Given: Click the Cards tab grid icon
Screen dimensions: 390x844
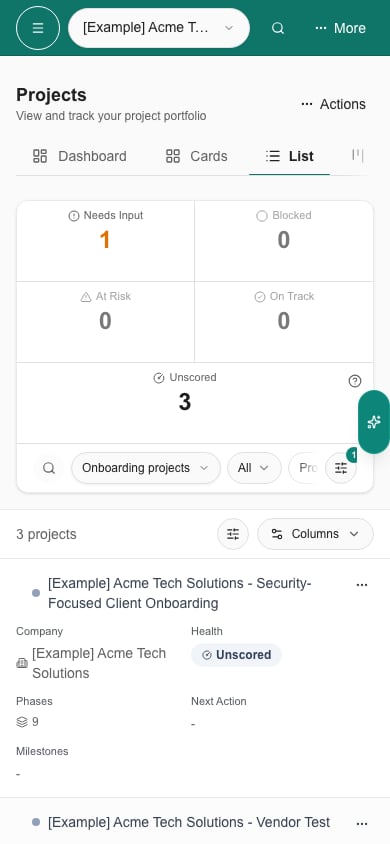Looking at the screenshot, I should point(173,156).
